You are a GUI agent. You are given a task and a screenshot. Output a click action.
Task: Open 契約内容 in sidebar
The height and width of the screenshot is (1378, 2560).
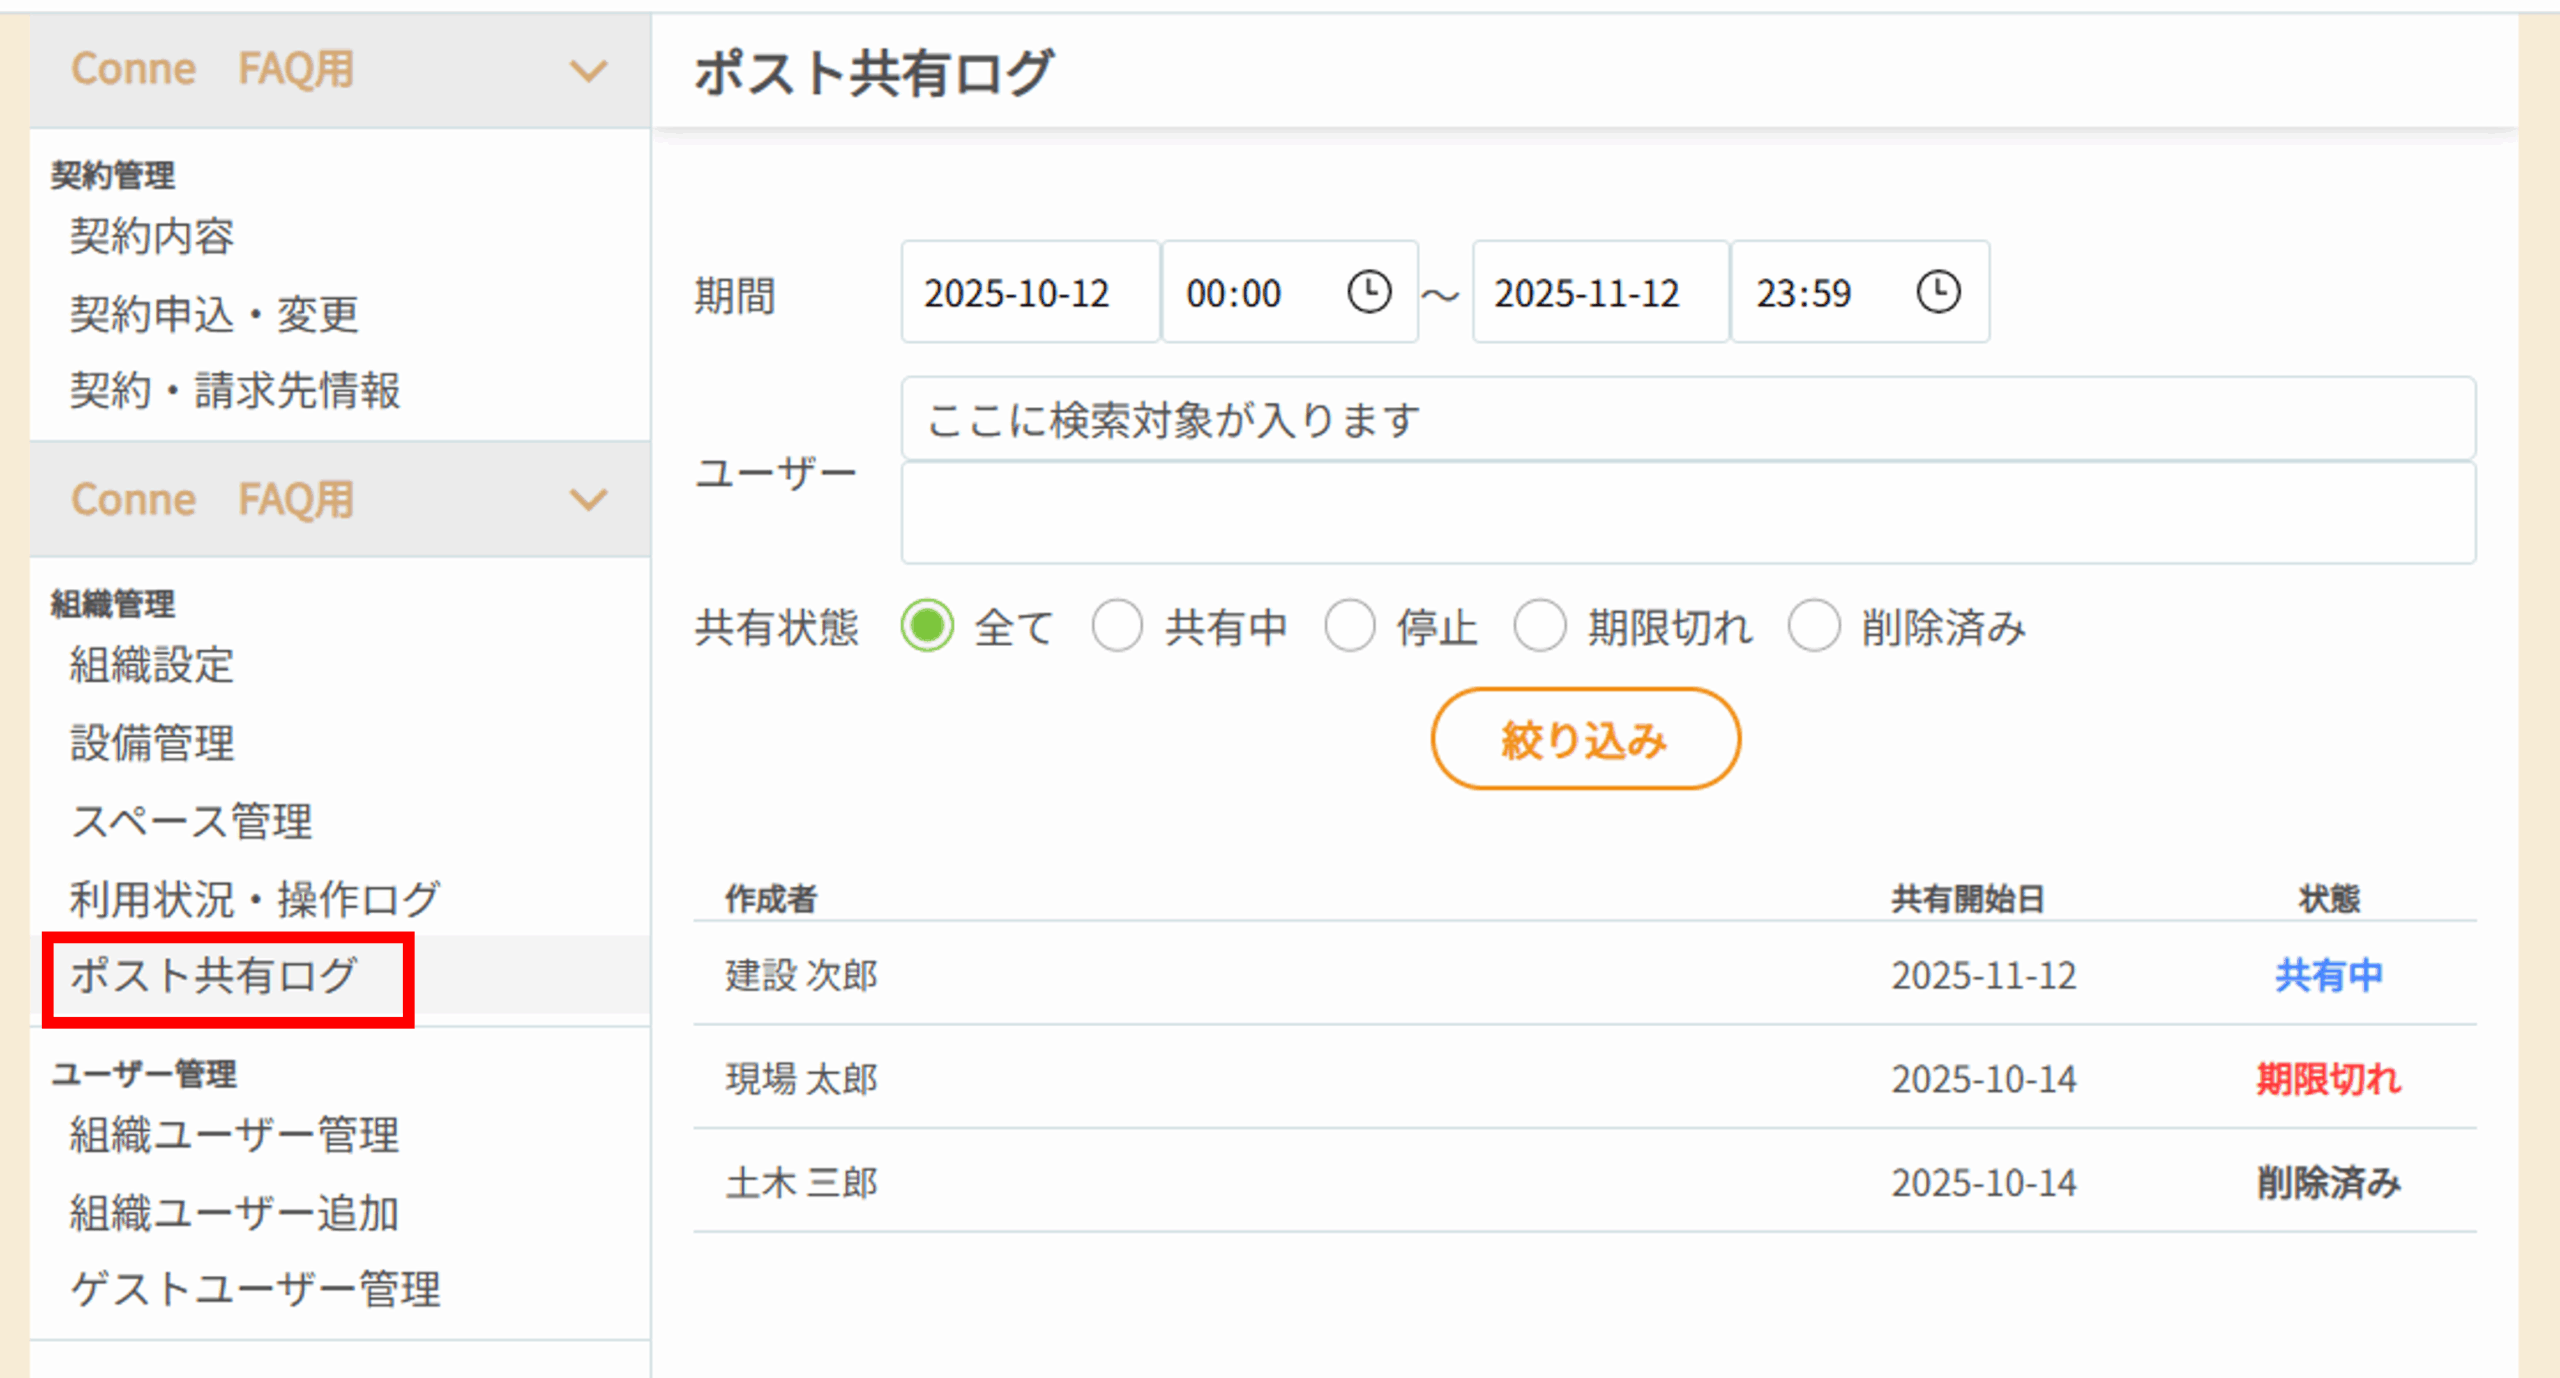click(151, 237)
